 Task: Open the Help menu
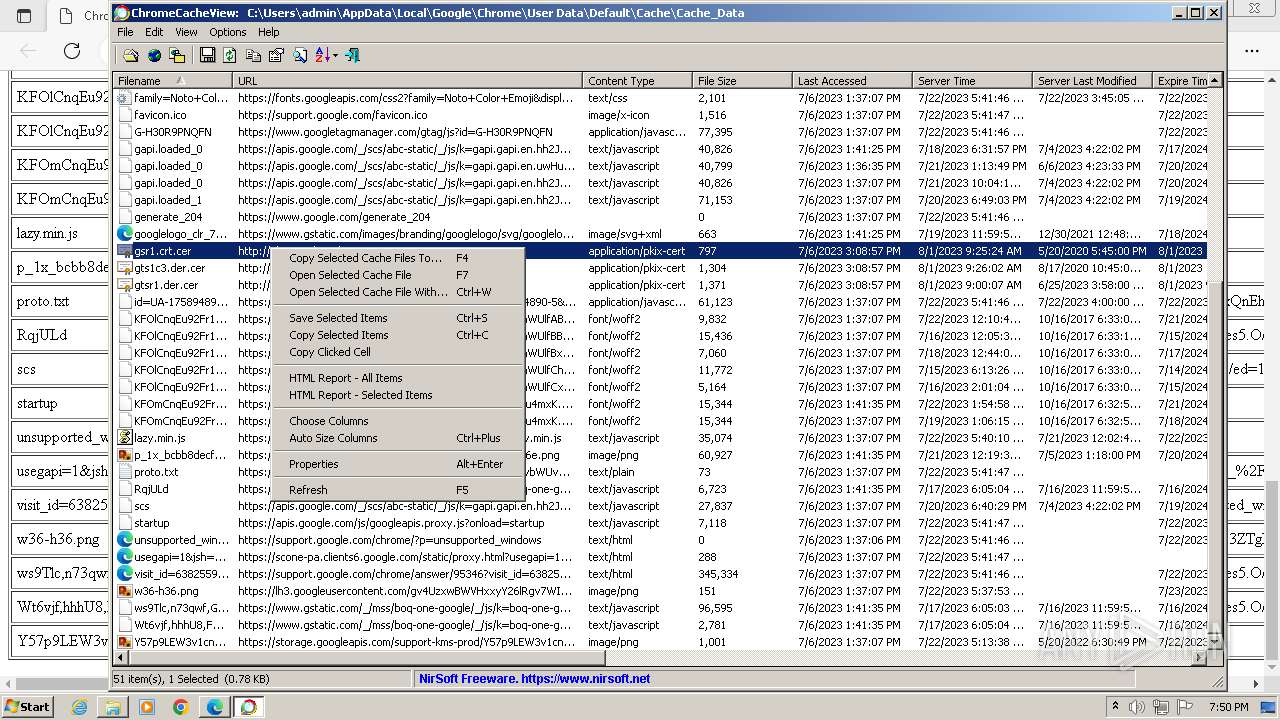pyautogui.click(x=269, y=32)
